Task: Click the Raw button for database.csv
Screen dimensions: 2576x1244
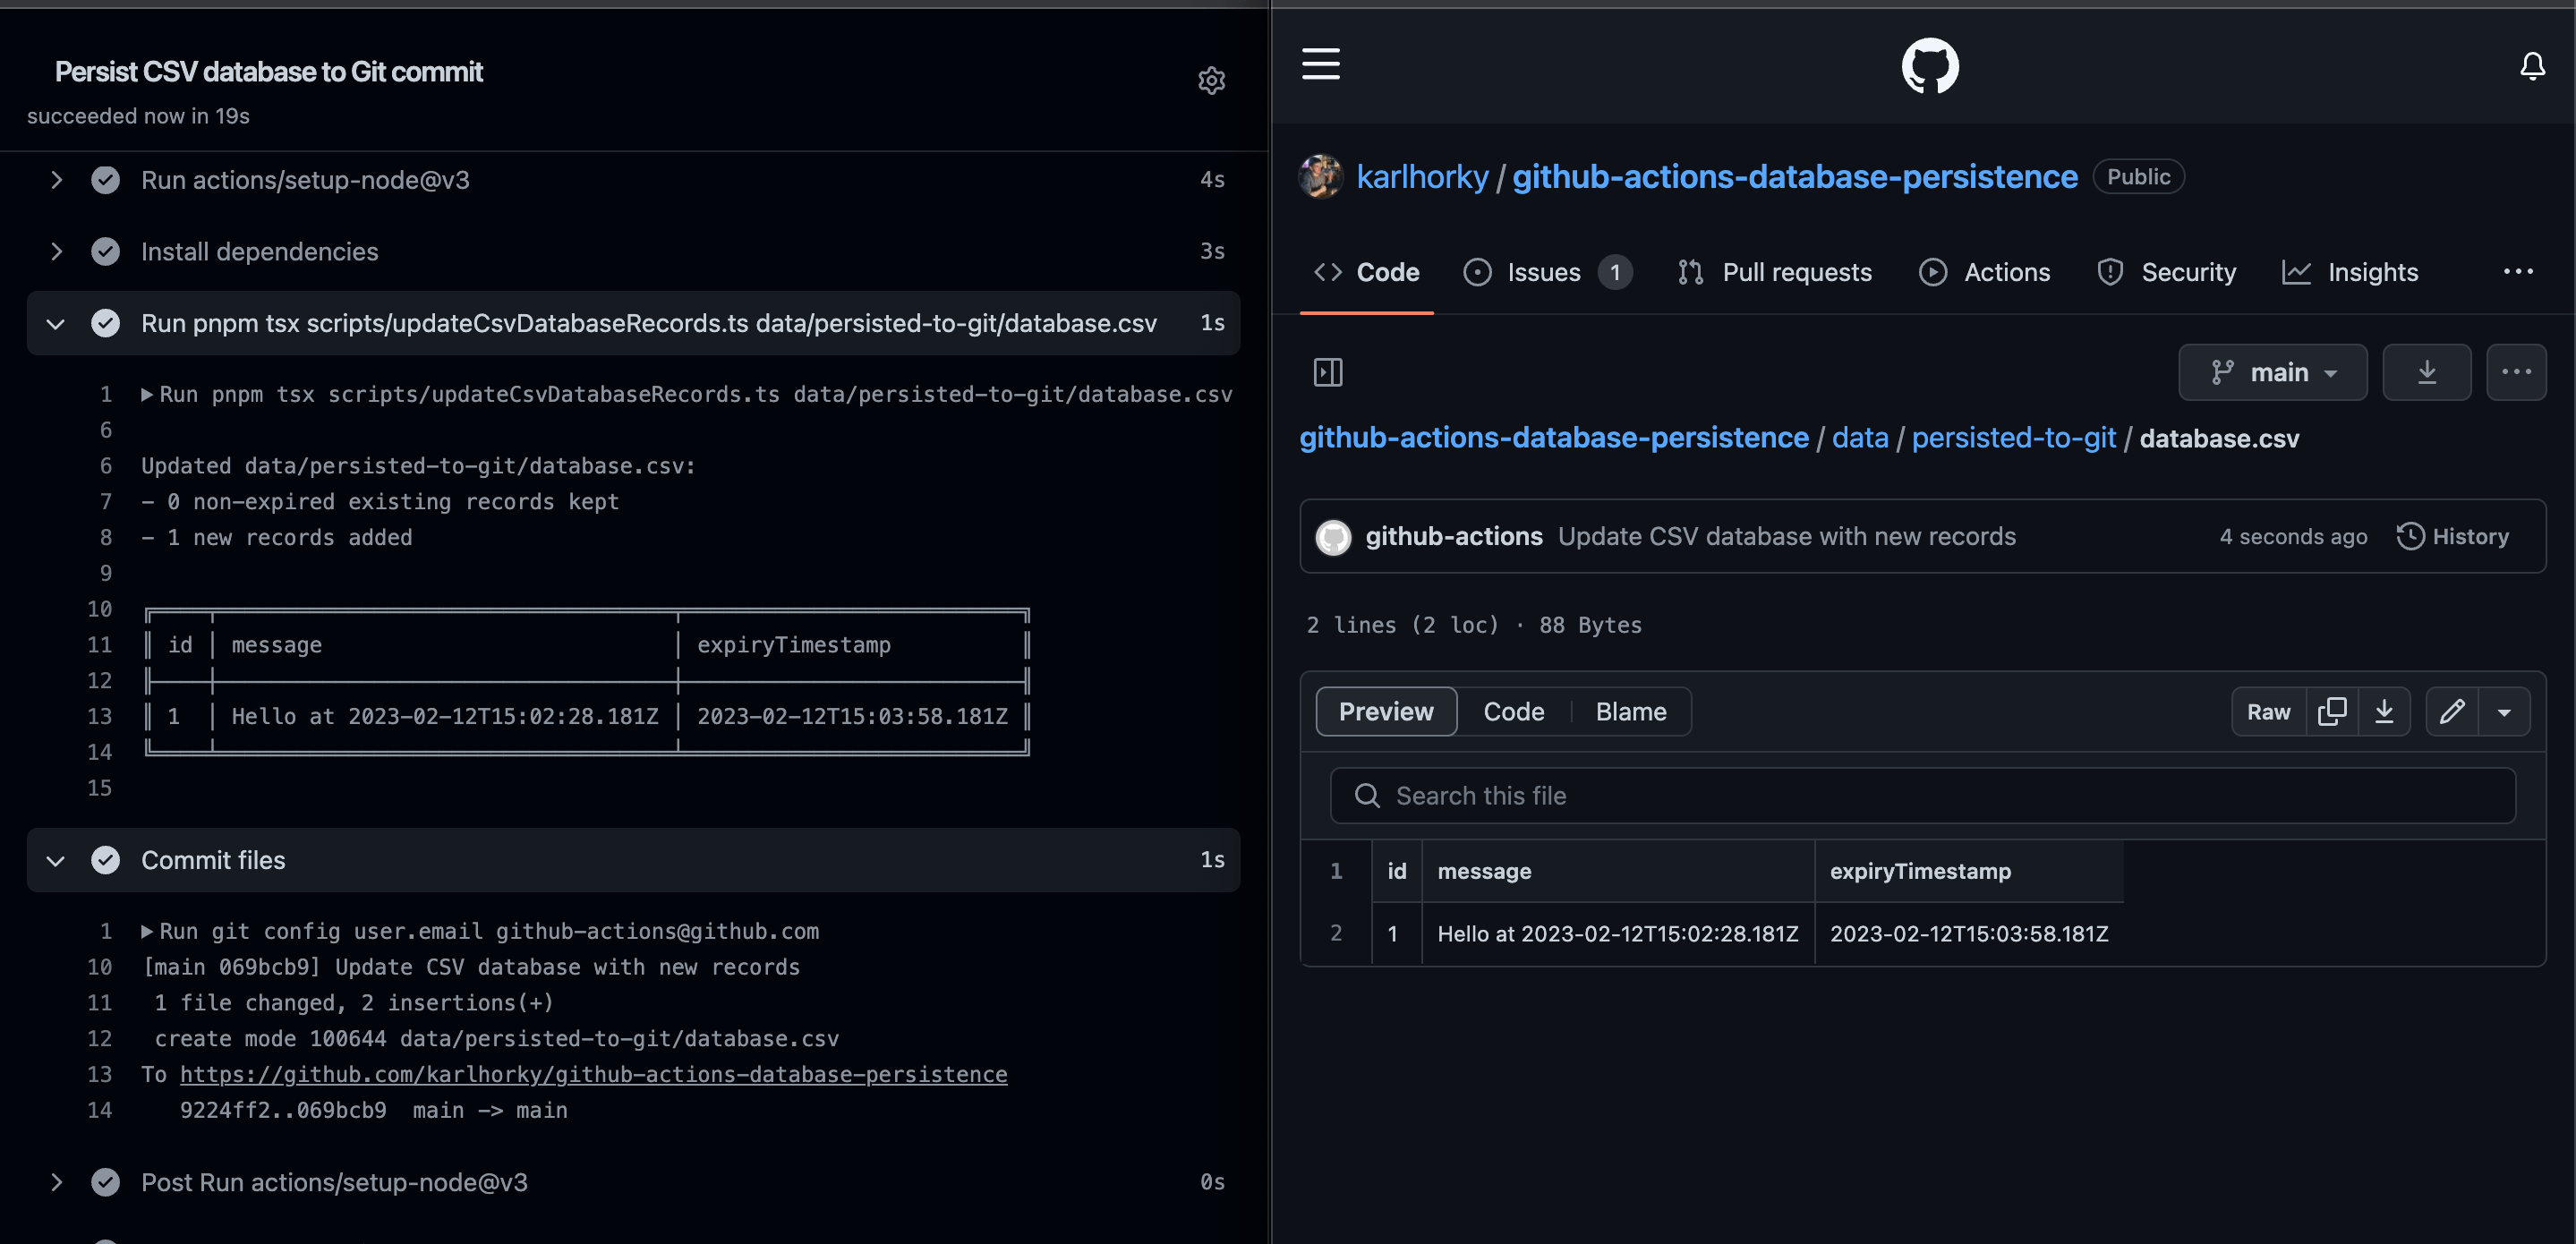Action: 2267,710
